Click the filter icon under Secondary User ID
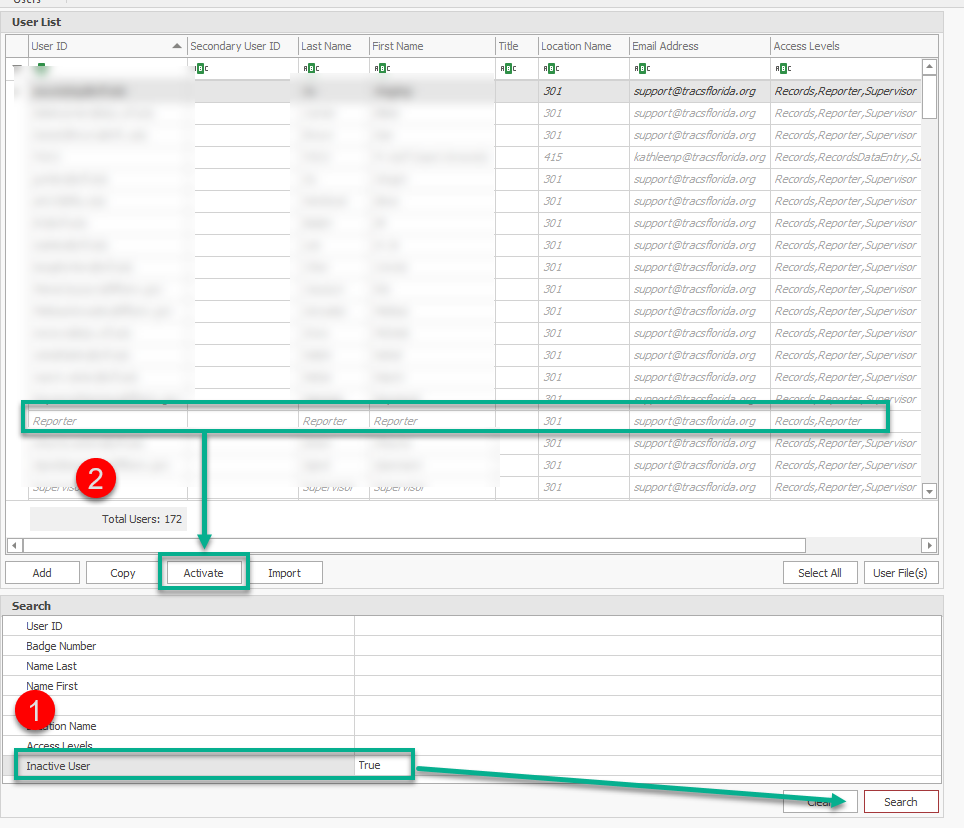This screenshot has height=828, width=964. tap(200, 69)
